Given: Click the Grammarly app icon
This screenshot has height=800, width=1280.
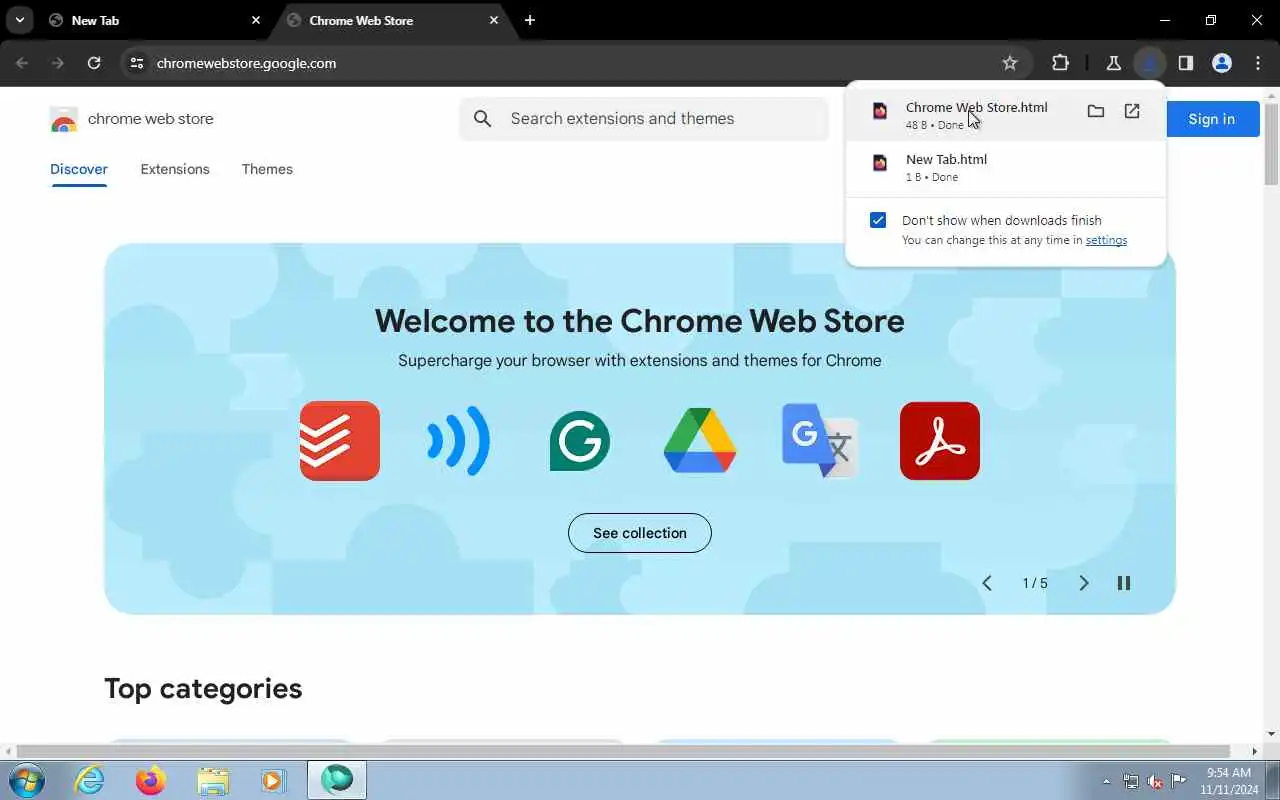Looking at the screenshot, I should (580, 441).
